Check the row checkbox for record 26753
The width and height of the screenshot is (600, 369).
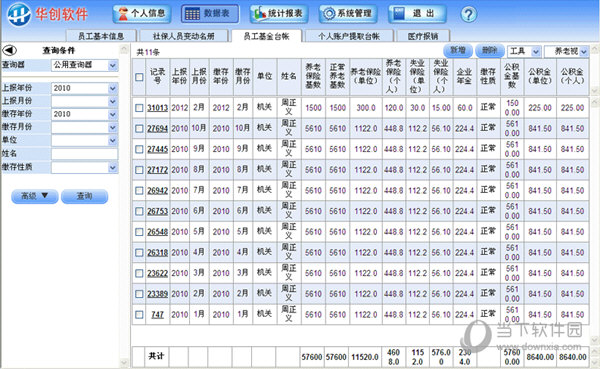click(139, 211)
